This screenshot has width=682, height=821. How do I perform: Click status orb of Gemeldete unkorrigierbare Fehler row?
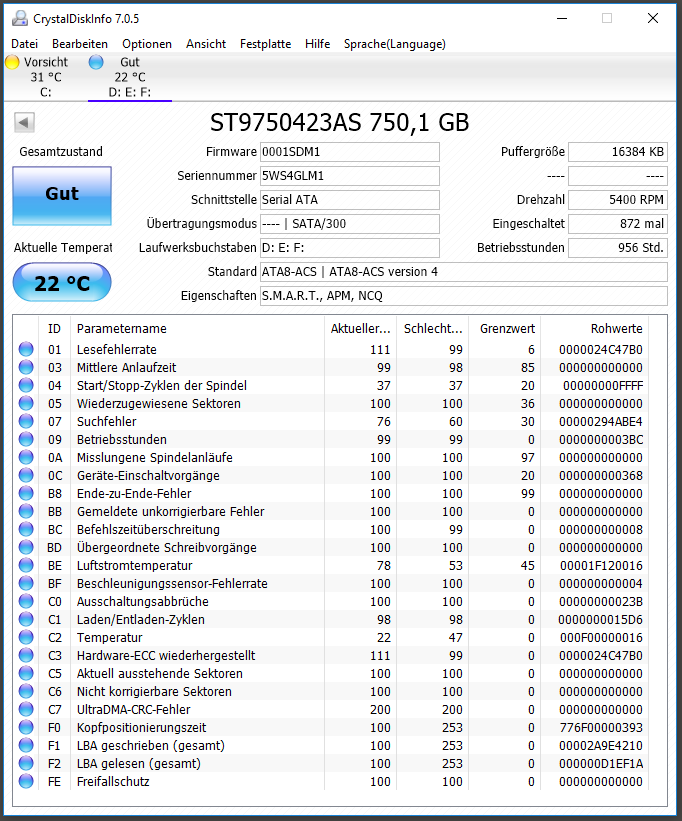26,511
